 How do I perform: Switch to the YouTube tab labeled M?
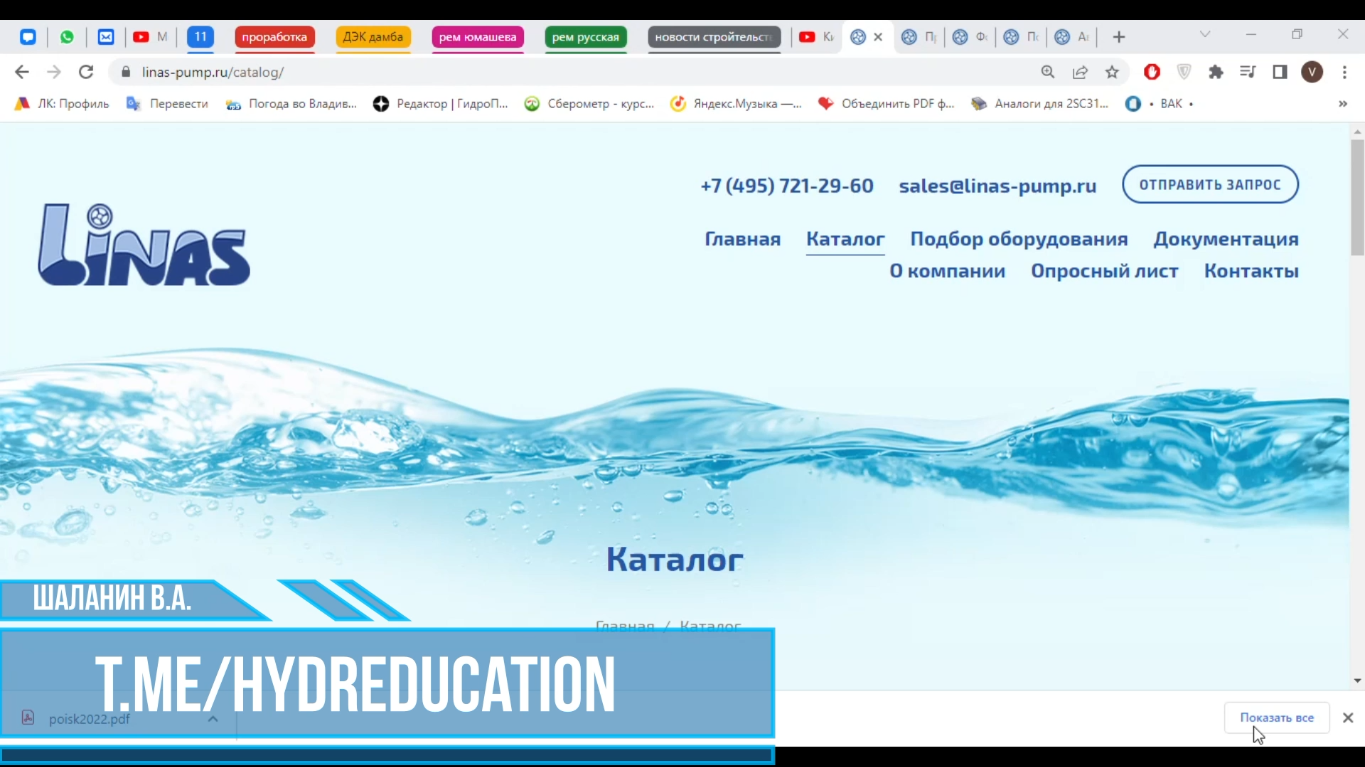pos(150,37)
